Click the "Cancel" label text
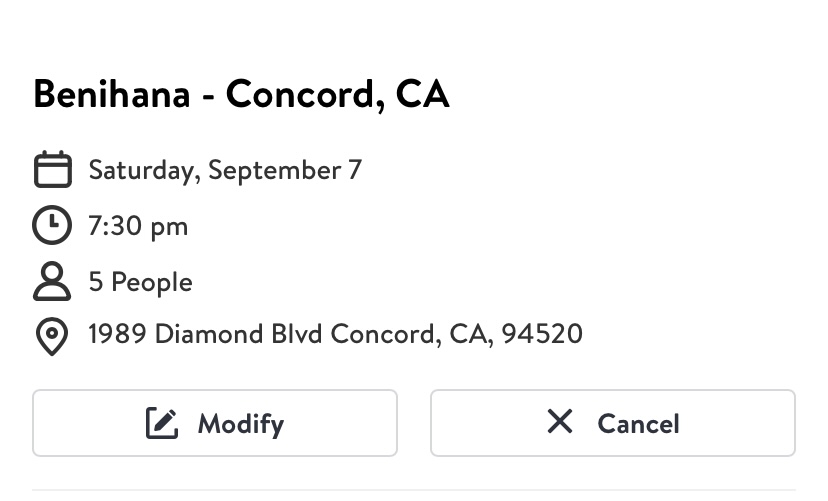Viewport: 828px width, 501px height. click(639, 424)
